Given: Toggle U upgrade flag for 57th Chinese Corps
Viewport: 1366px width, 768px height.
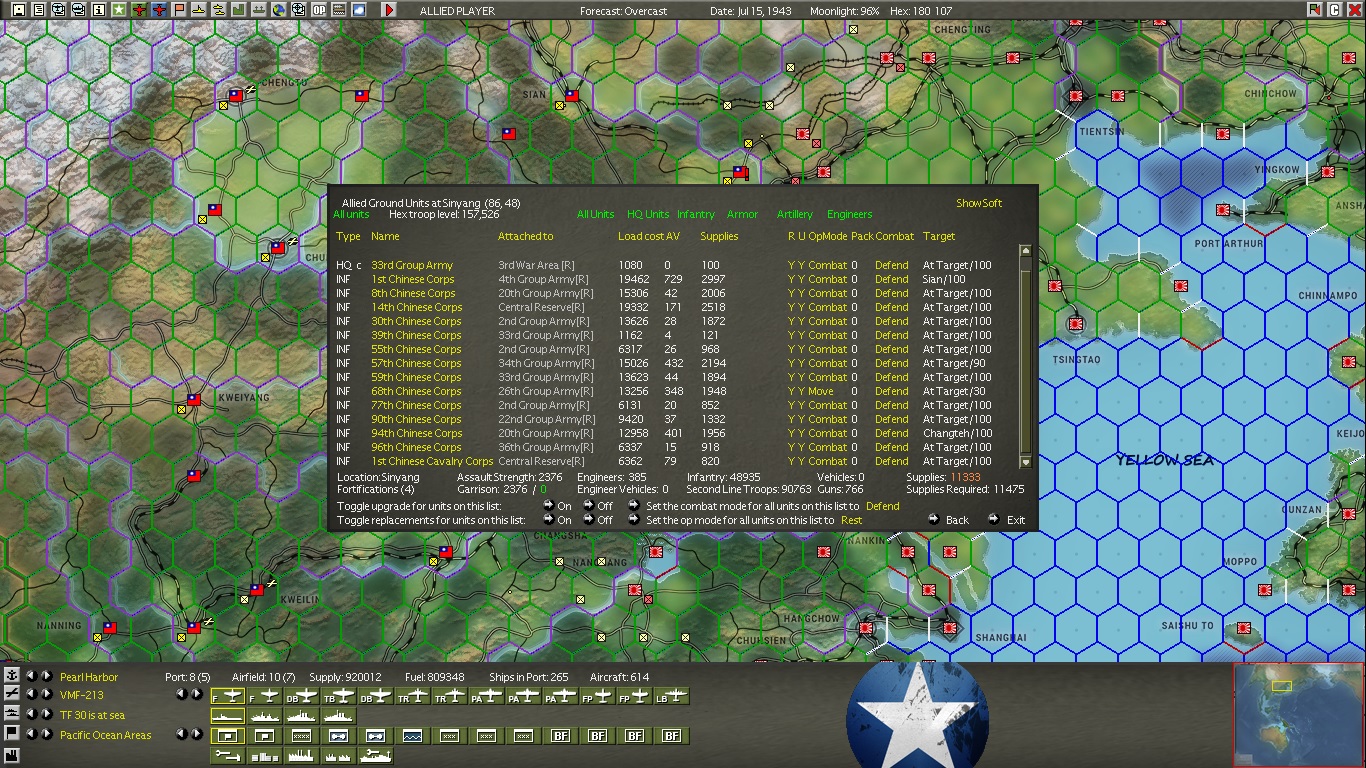Looking at the screenshot, I should pyautogui.click(x=801, y=364).
